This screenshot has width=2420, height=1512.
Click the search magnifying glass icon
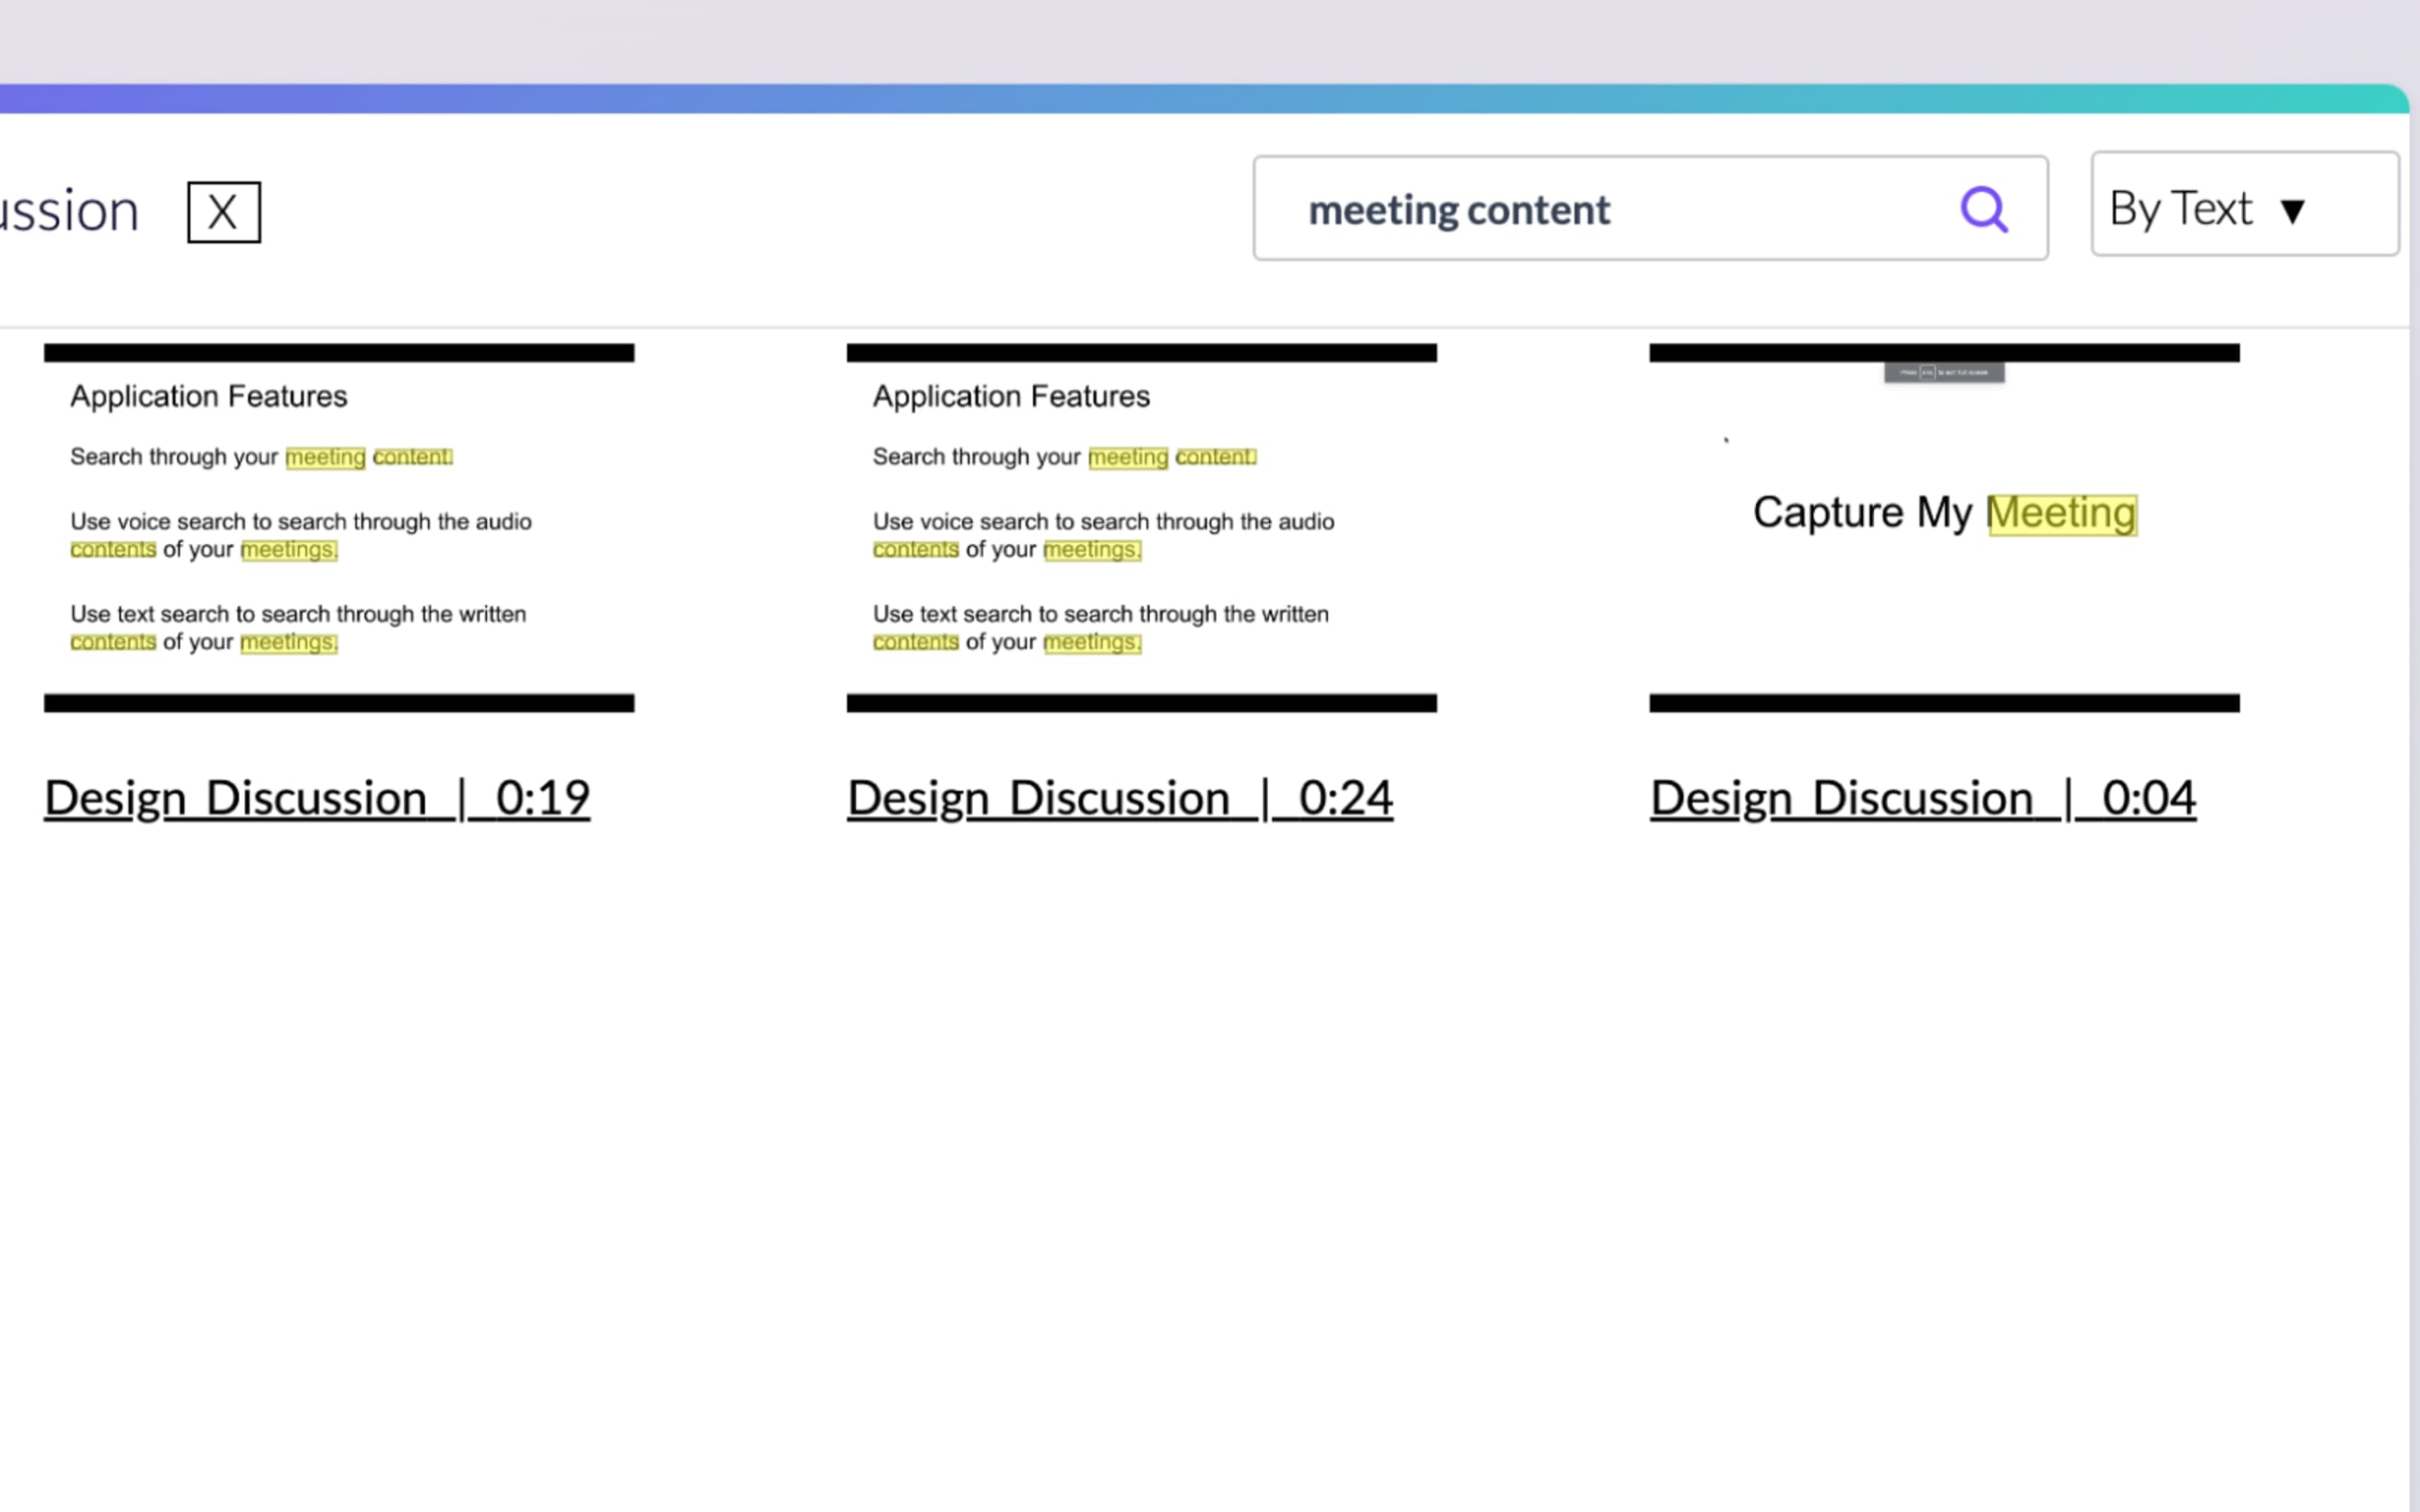pyautogui.click(x=1983, y=207)
